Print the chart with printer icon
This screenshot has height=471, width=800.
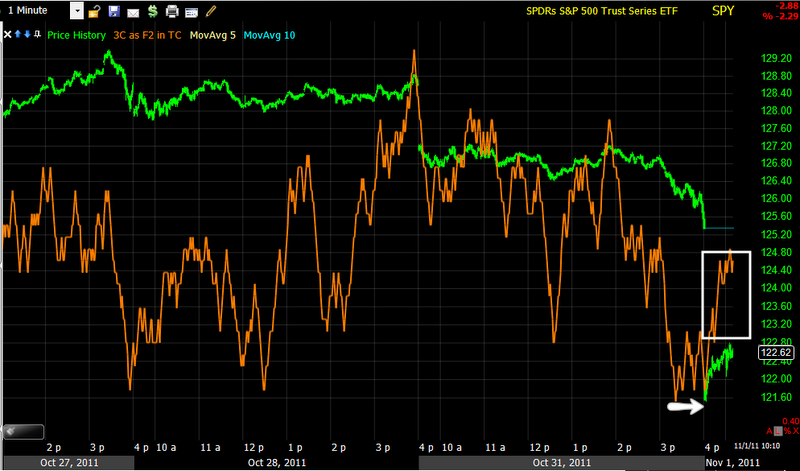[172, 11]
